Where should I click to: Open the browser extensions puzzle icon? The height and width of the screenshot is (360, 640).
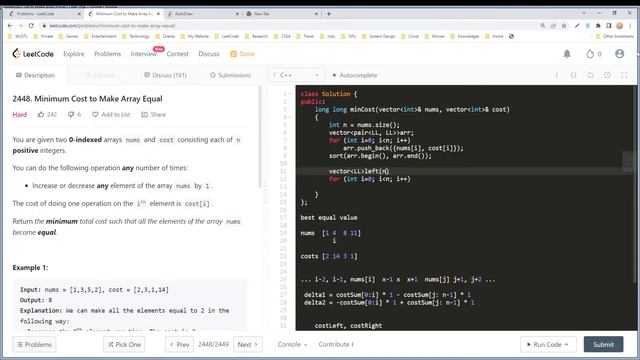[598, 26]
